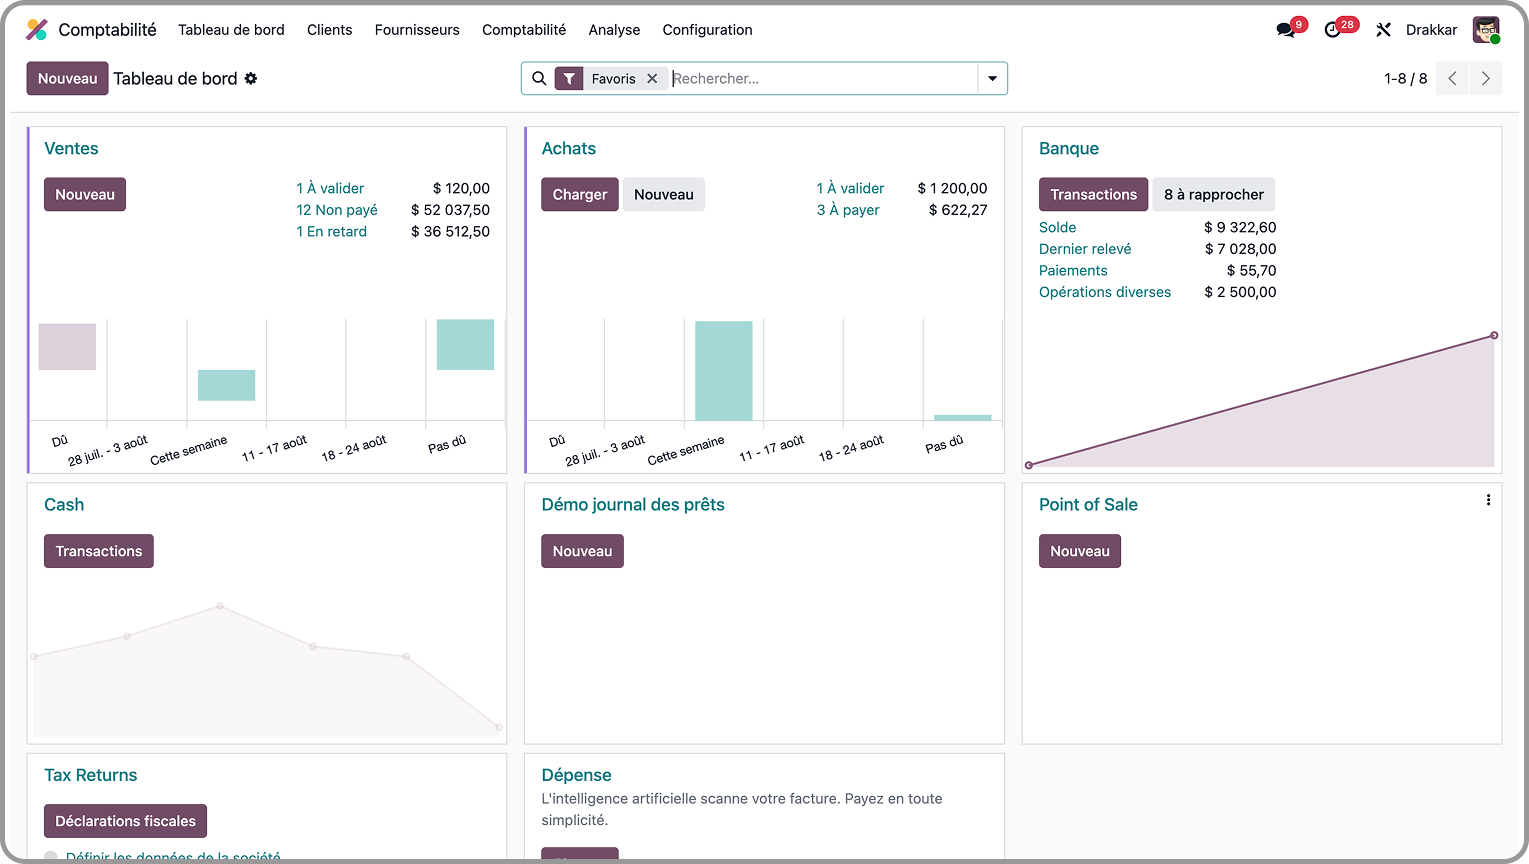Click the Charger button in Achats
This screenshot has height=864, width=1529.
click(579, 195)
